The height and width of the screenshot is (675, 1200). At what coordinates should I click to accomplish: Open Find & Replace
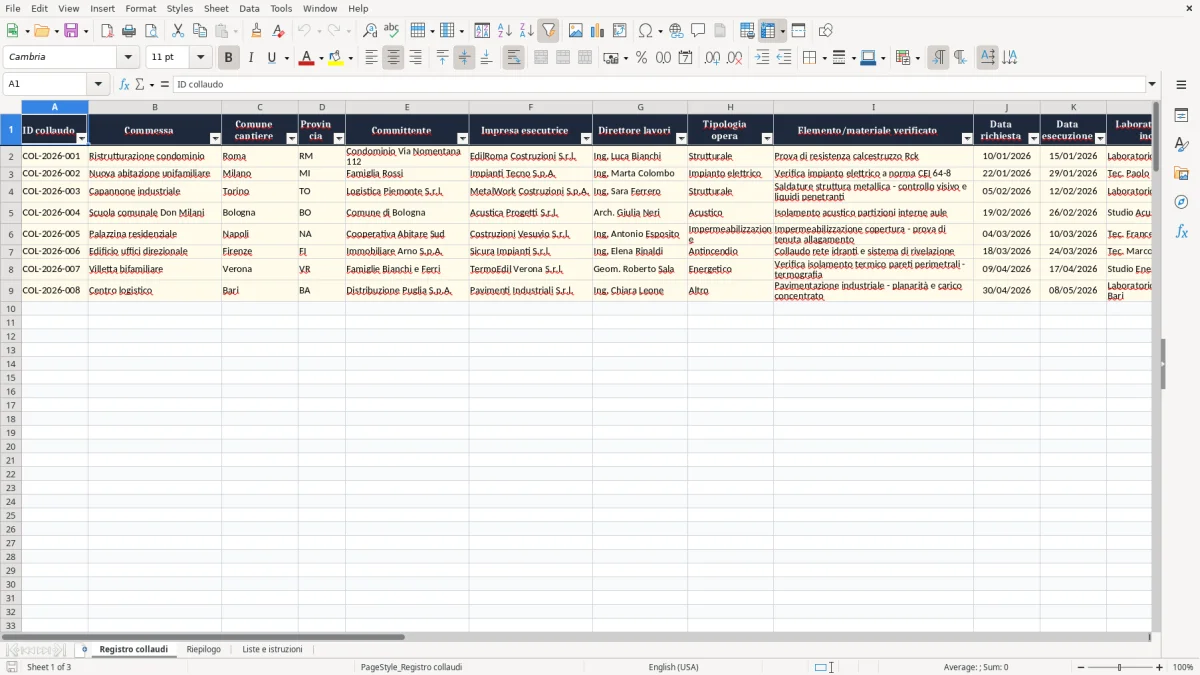(370, 31)
